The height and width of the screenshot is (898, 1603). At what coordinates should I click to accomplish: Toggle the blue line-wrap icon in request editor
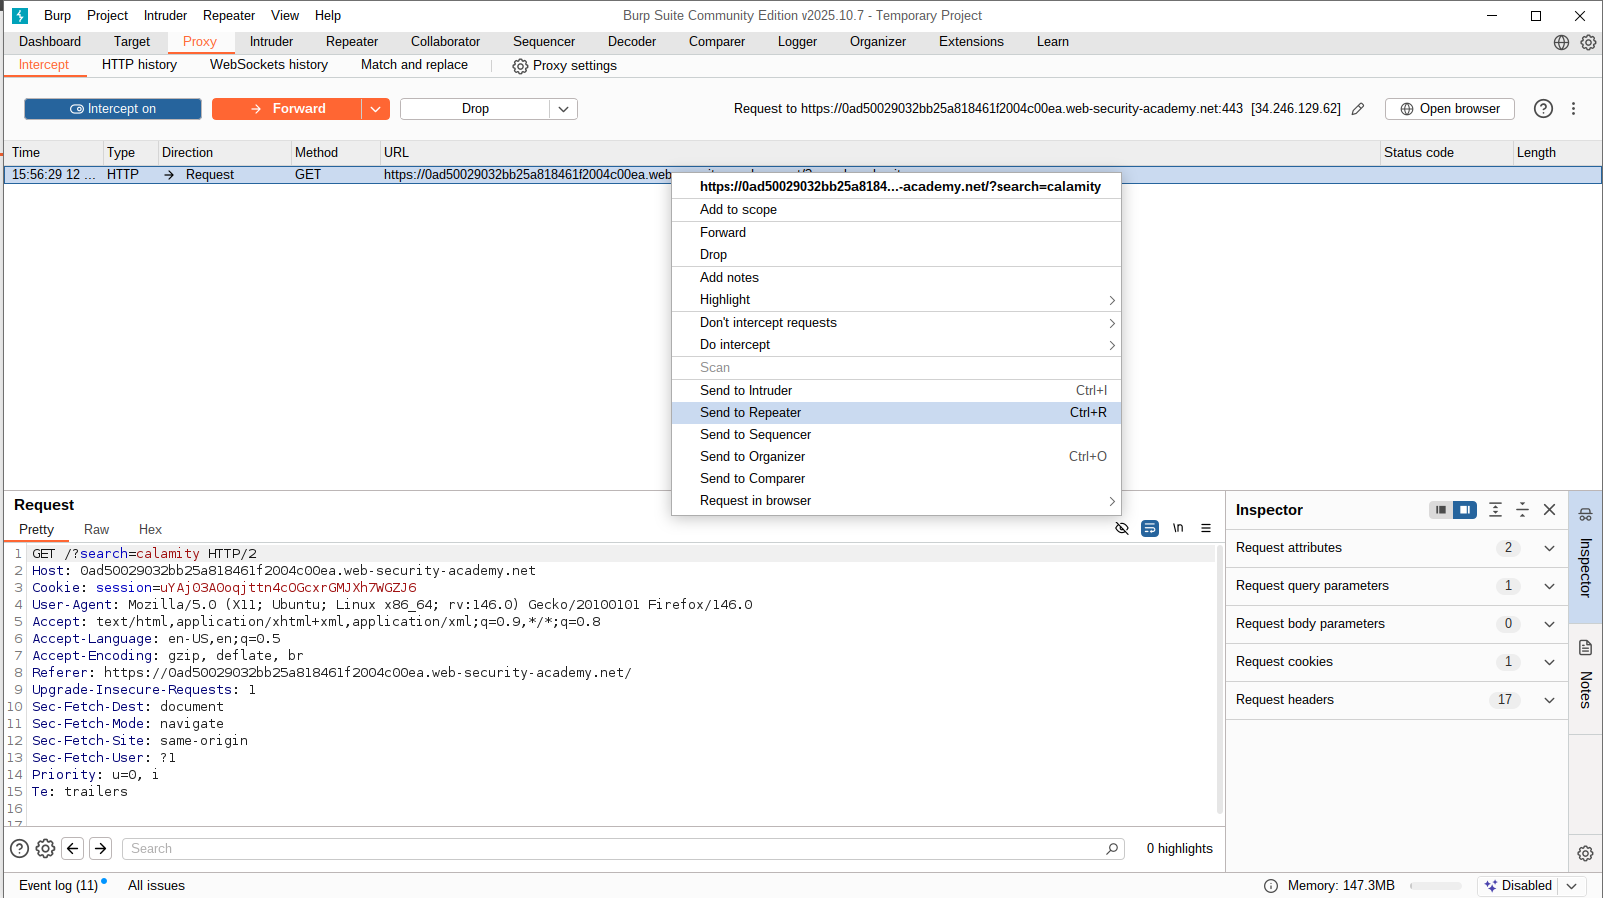point(1150,528)
